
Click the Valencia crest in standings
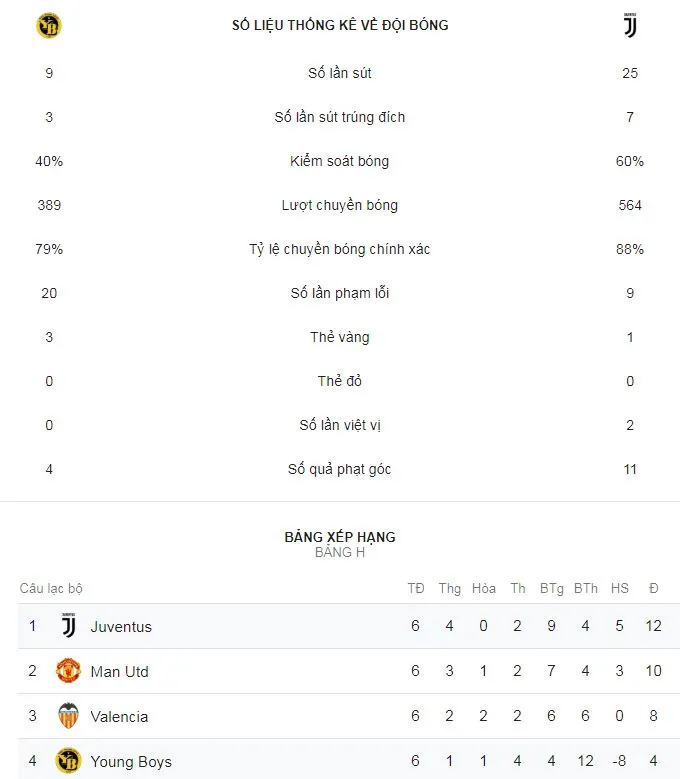(68, 716)
